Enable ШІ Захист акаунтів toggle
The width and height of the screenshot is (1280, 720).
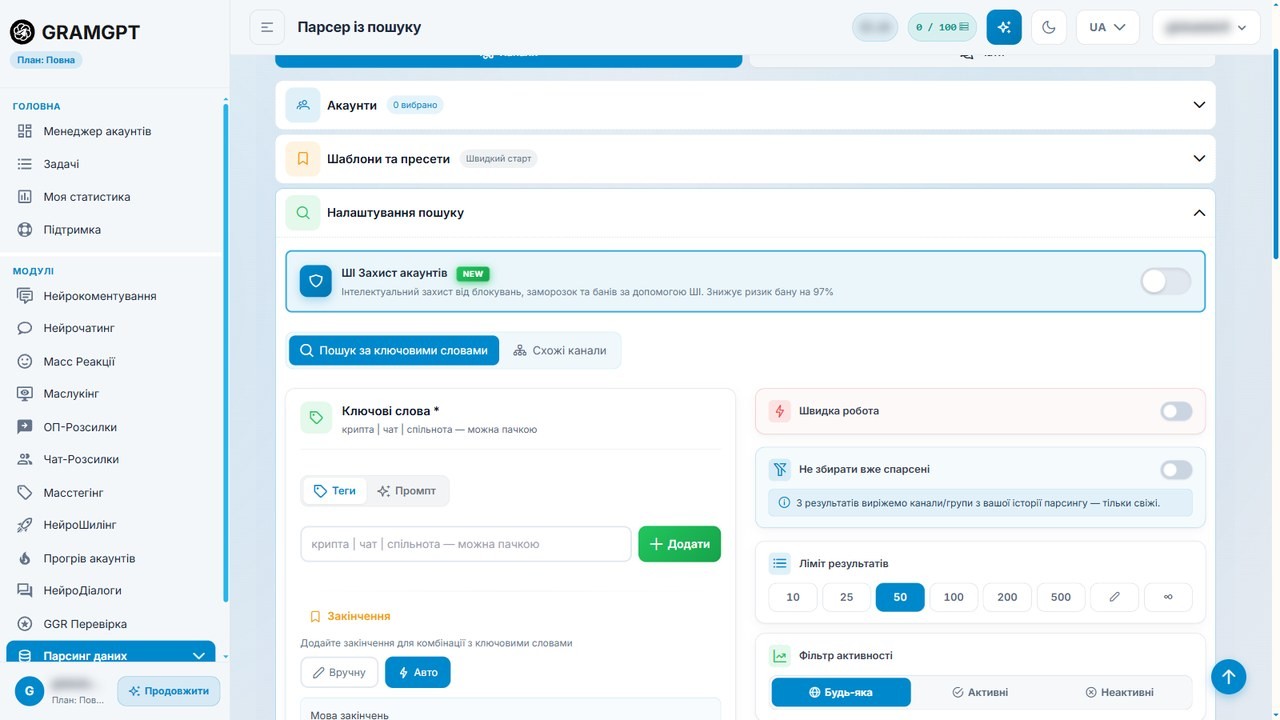[1166, 281]
